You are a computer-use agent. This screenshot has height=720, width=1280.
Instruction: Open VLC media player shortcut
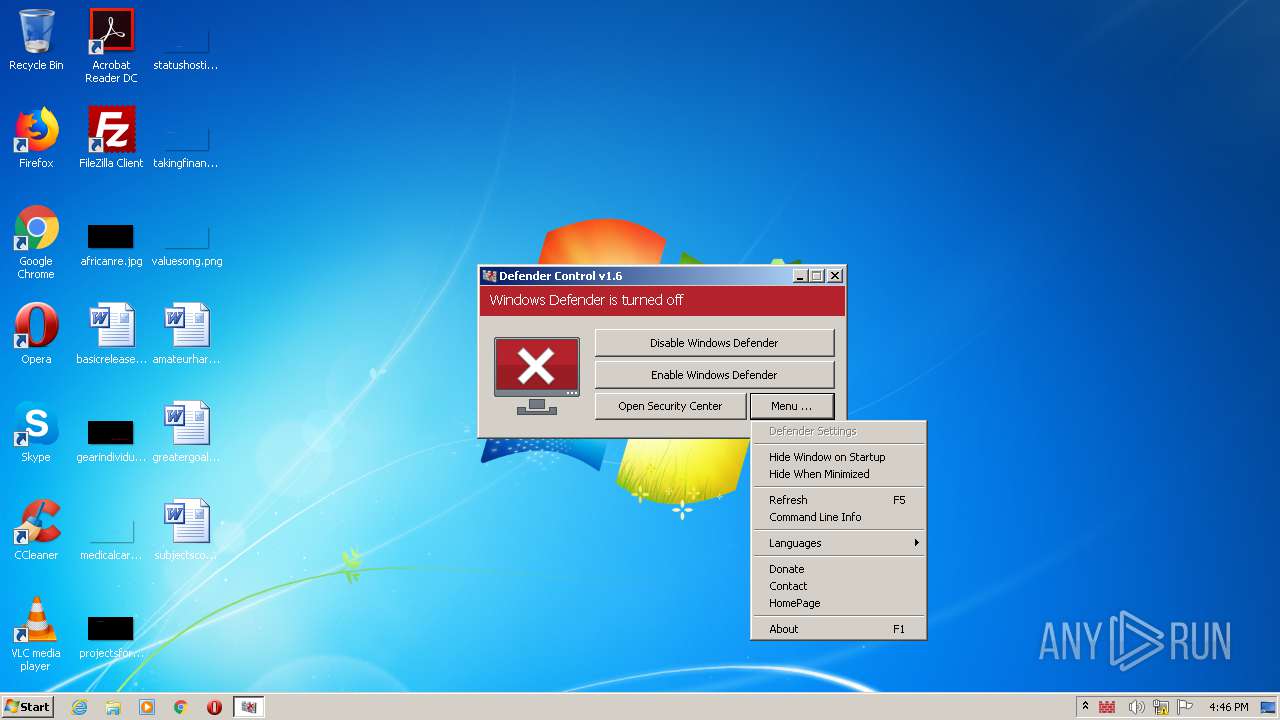pos(36,634)
